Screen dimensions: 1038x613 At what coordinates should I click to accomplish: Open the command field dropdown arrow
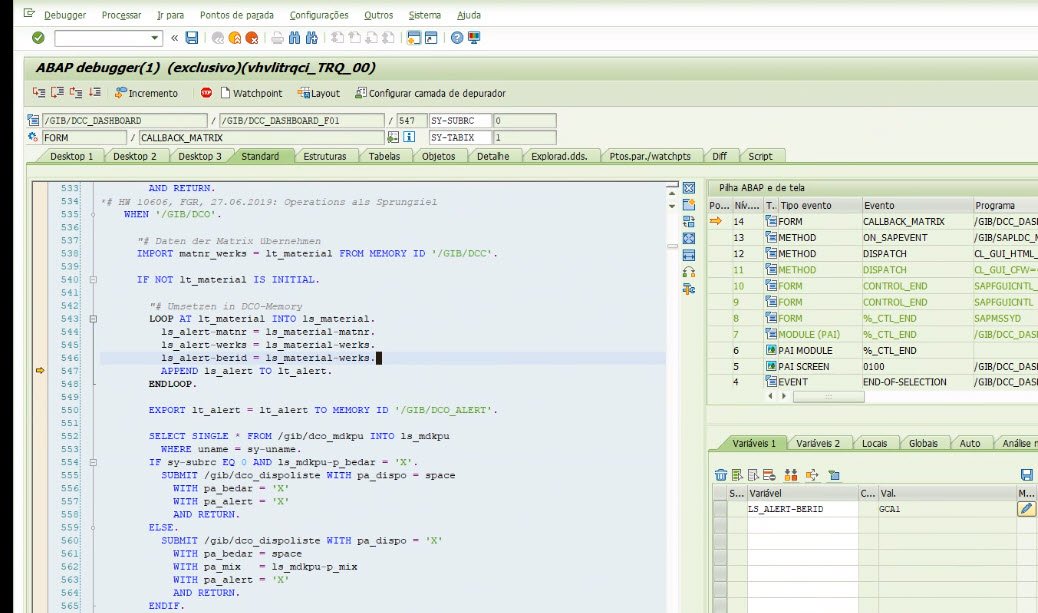155,38
